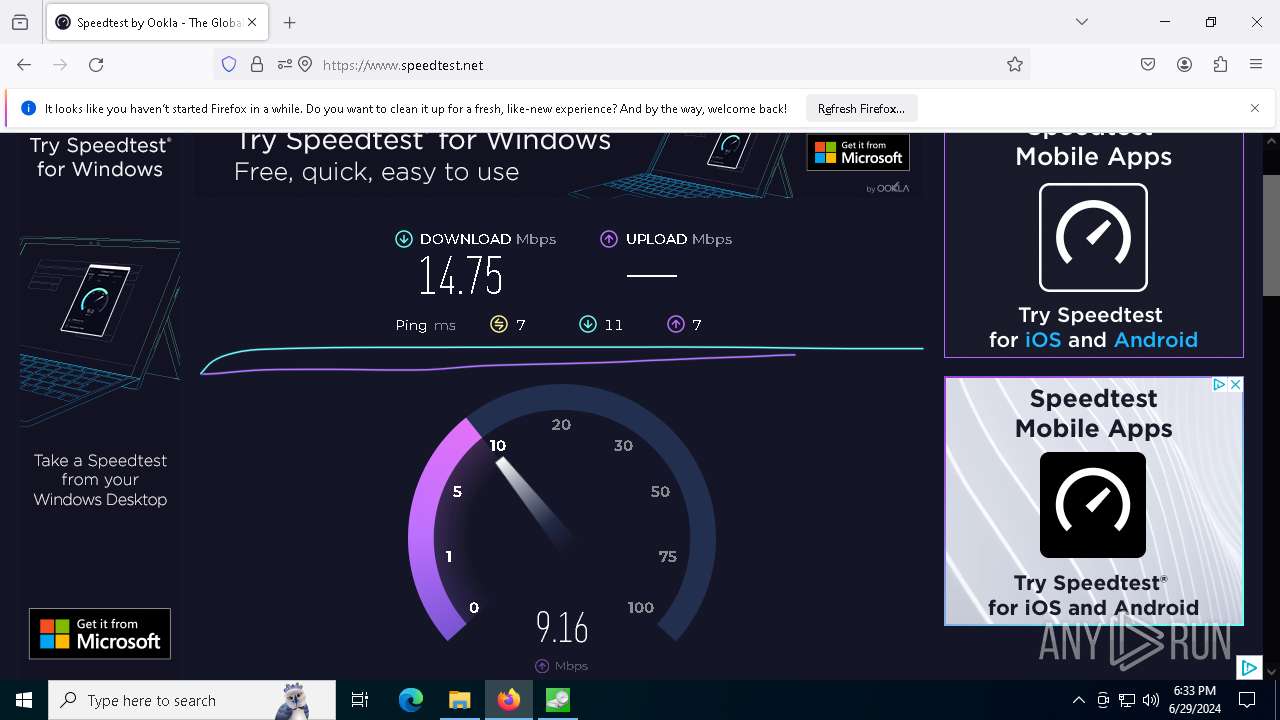Click Get it from Microsoft banner badge
This screenshot has width=1280, height=720.
(858, 152)
